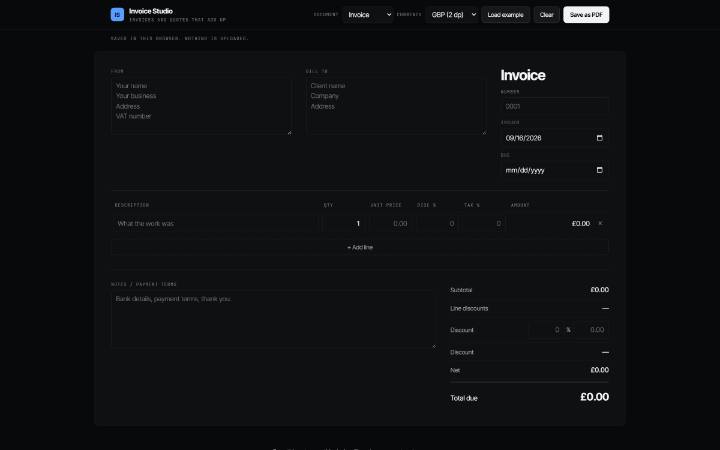Click the Qty field showing 1
The width and height of the screenshot is (720, 450).
click(x=344, y=224)
